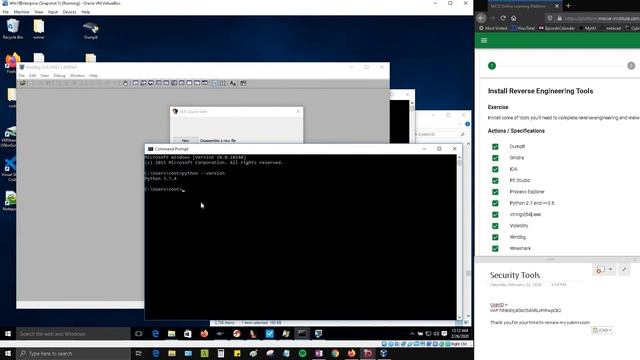640x360 pixels.
Task: Open the WinDbg Debug menu
Action: click(59, 76)
